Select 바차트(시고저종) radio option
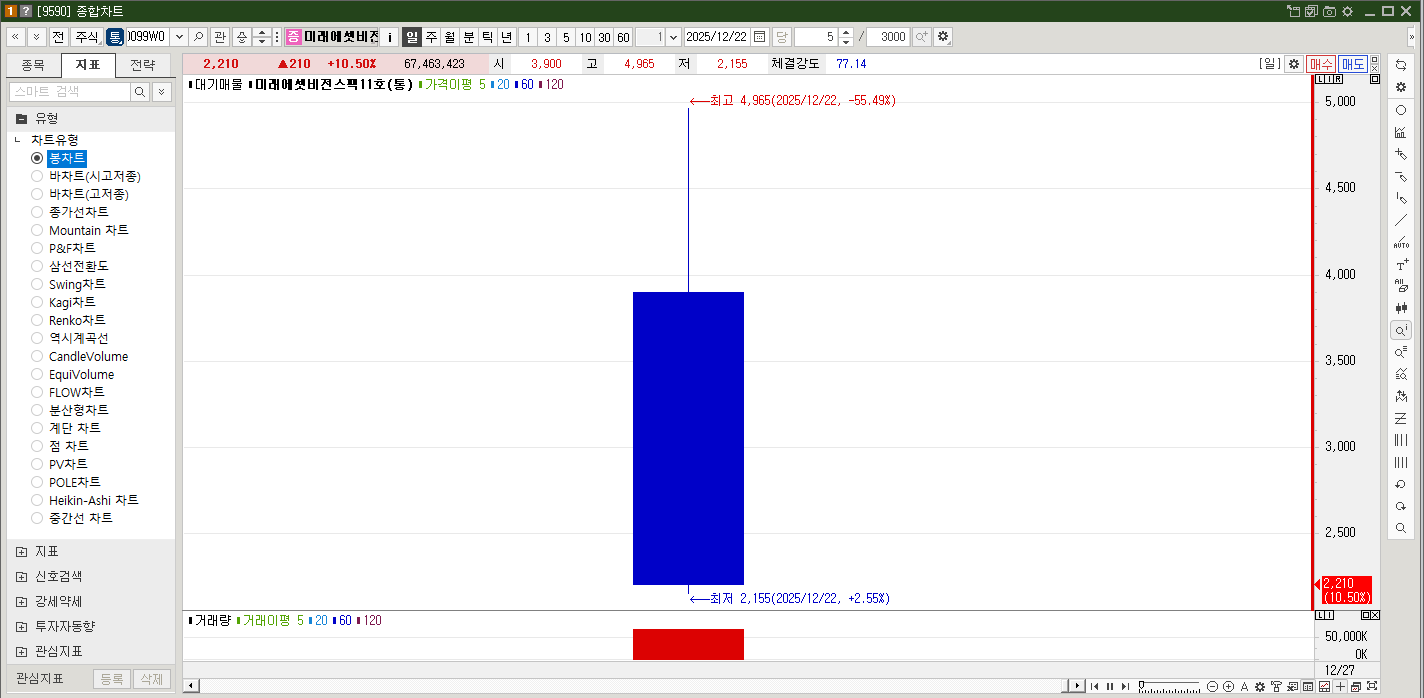The width and height of the screenshot is (1424, 698). coord(86,176)
